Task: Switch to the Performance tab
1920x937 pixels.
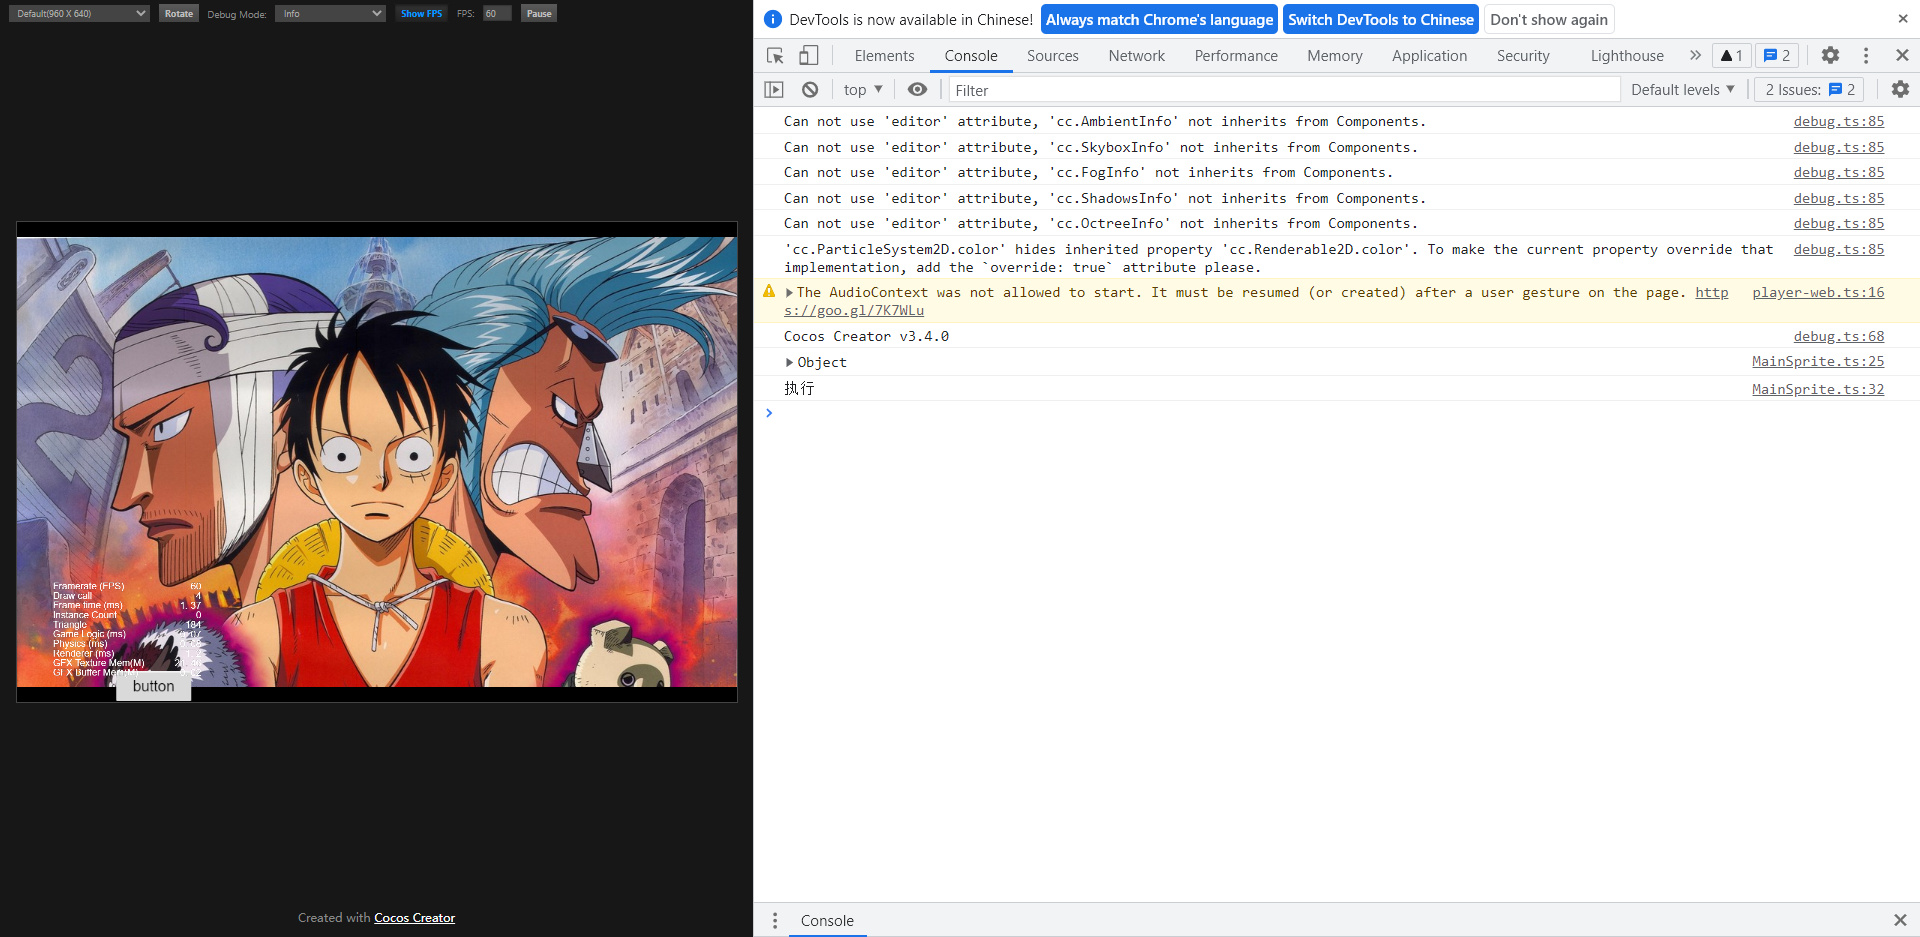Action: [x=1236, y=56]
